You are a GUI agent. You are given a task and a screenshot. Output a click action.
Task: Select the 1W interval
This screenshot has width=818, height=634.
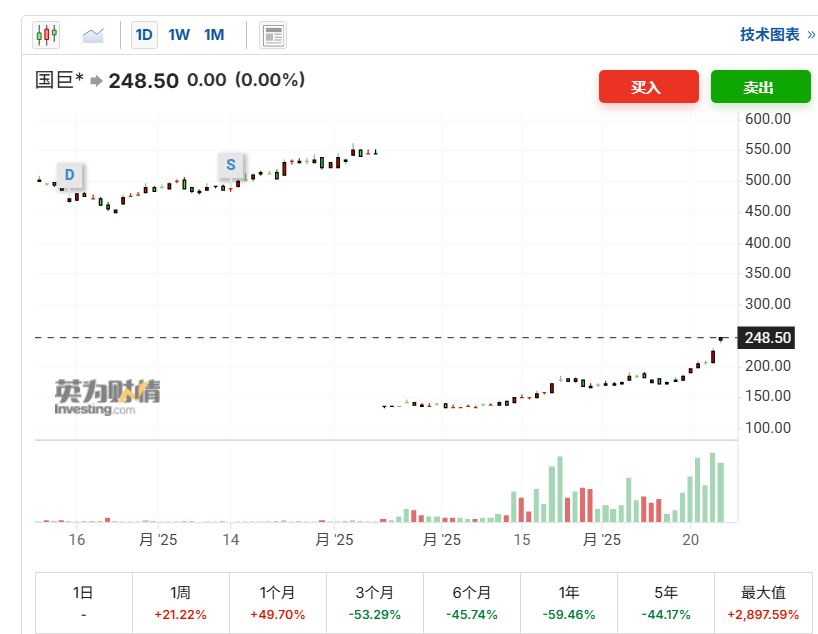179,36
